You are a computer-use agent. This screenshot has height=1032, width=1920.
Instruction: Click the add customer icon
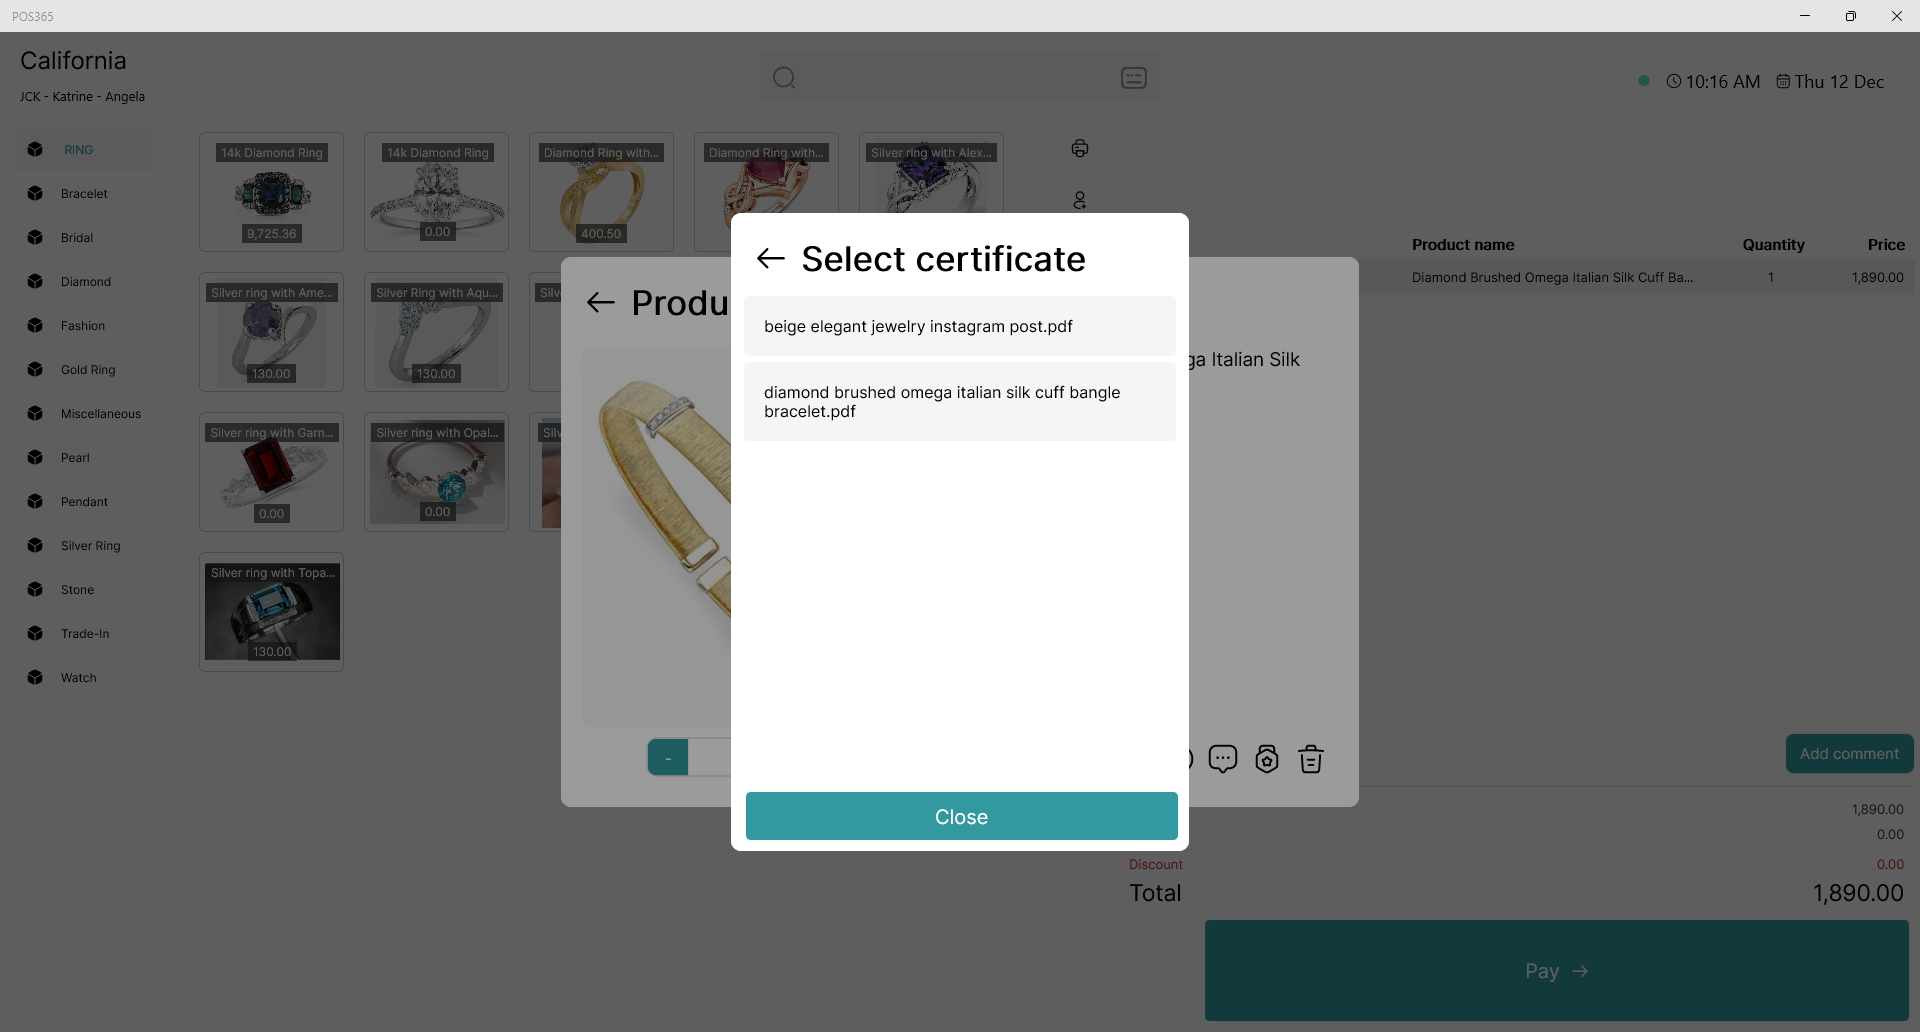(1080, 200)
